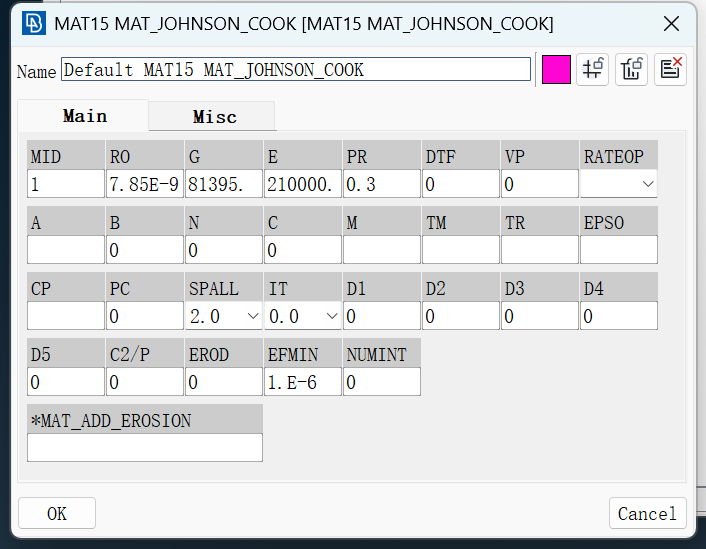Screen dimensions: 706x549
Task: Click the EROD input field
Action: pyautogui.click(x=224, y=382)
